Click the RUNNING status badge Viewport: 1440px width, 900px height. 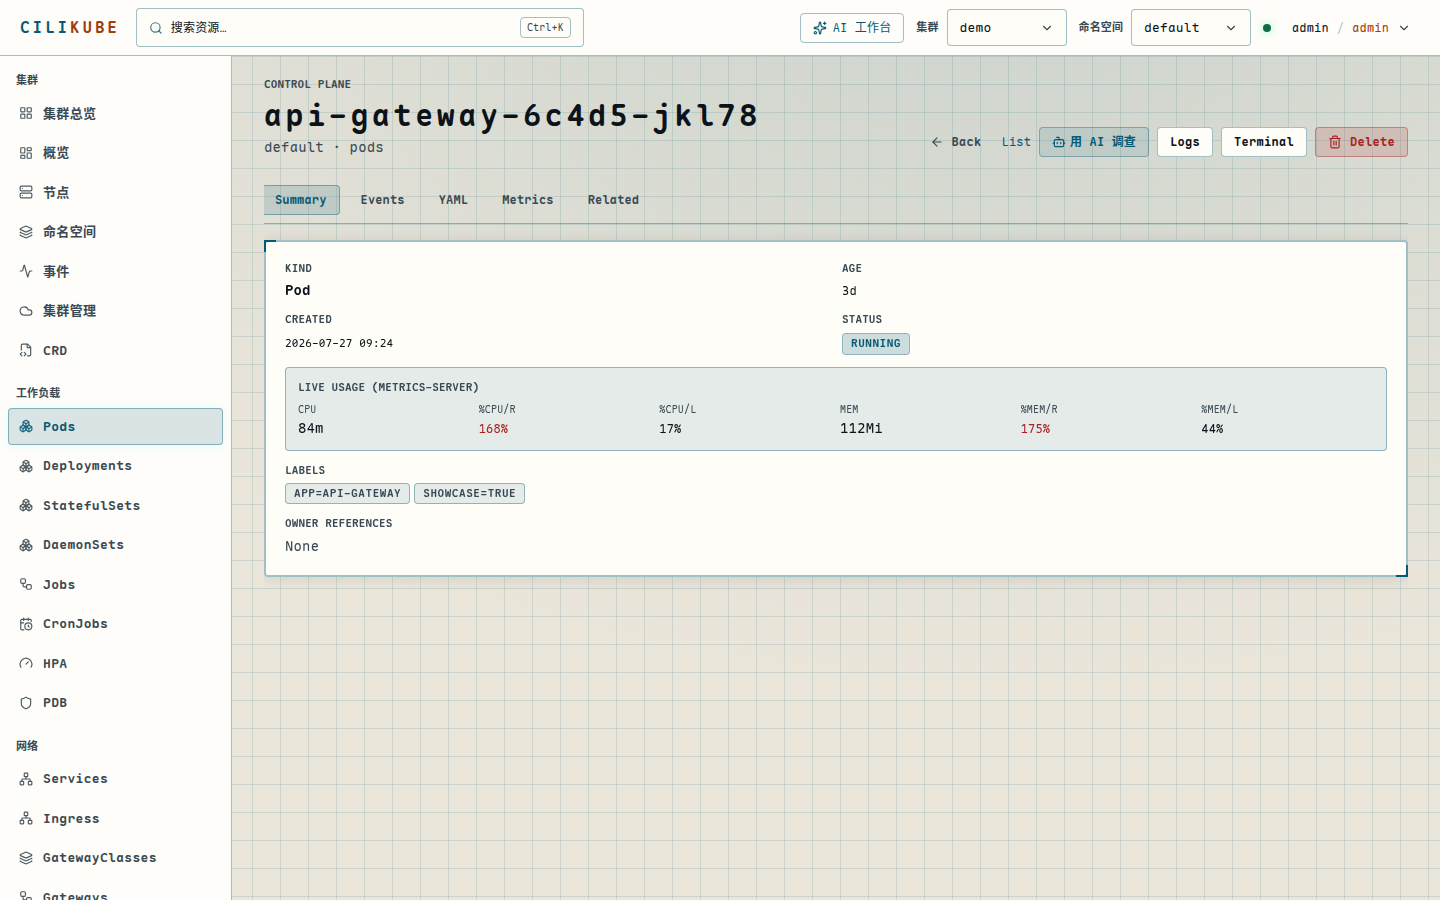tap(876, 344)
